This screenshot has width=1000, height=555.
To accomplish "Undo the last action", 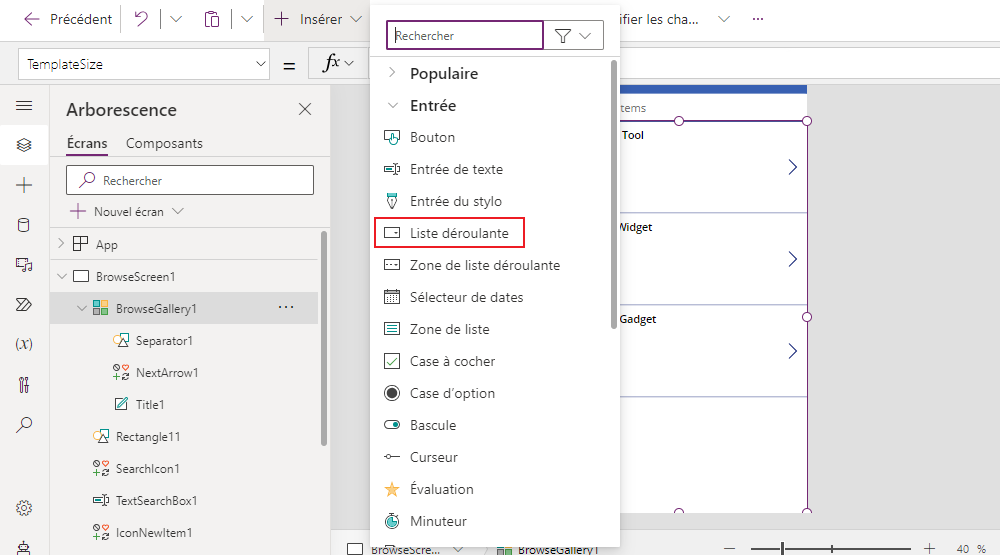I will coord(141,19).
